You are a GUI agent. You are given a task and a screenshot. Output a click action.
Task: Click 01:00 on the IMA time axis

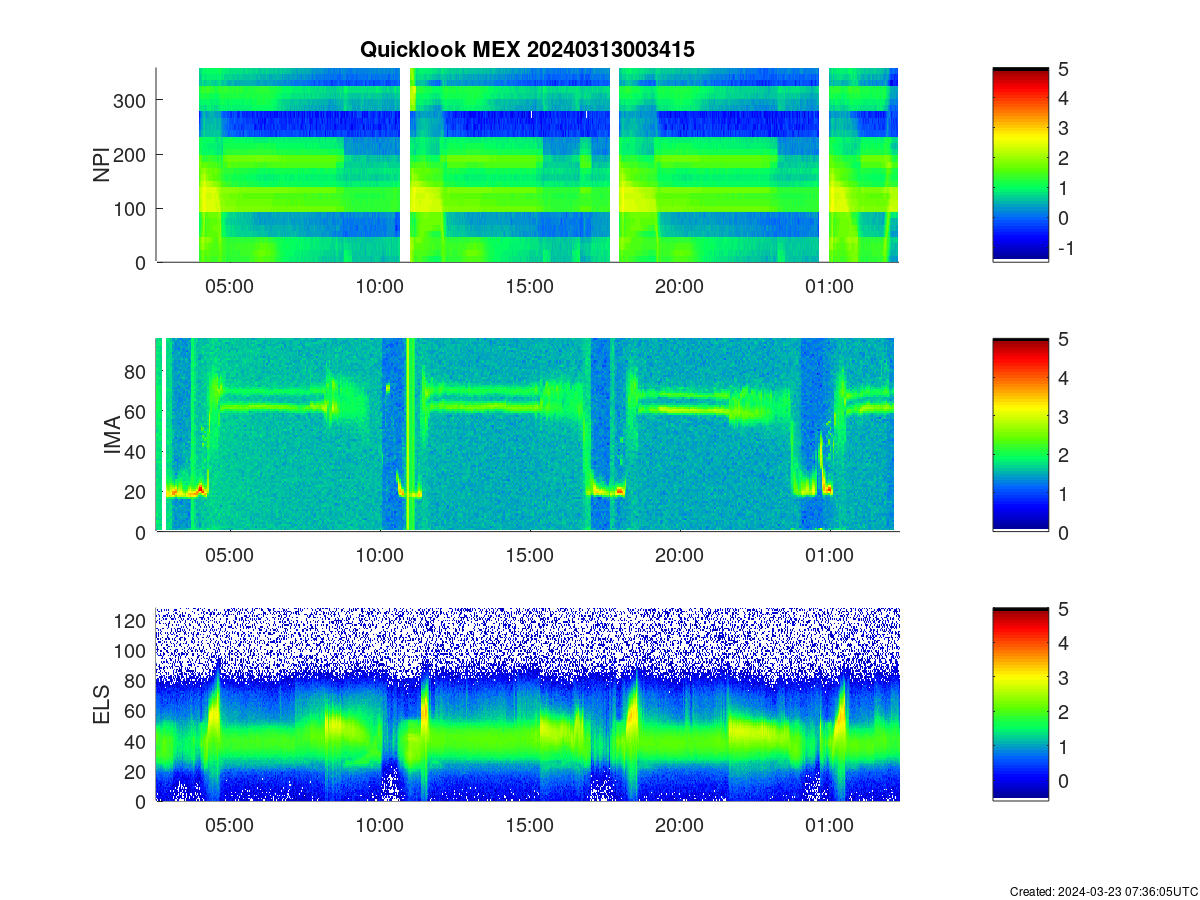[x=829, y=556]
